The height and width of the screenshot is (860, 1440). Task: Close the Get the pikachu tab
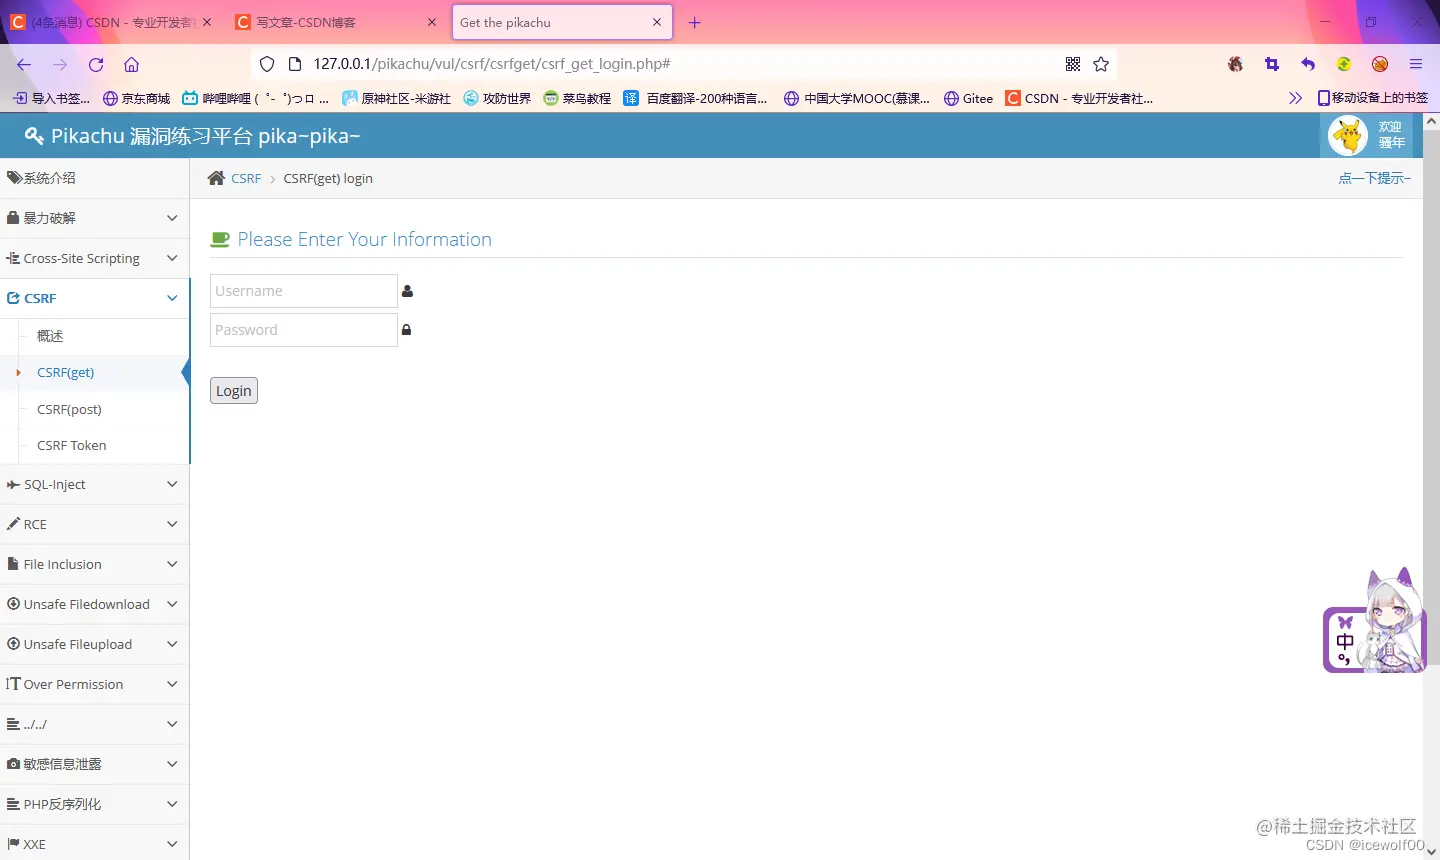657,22
